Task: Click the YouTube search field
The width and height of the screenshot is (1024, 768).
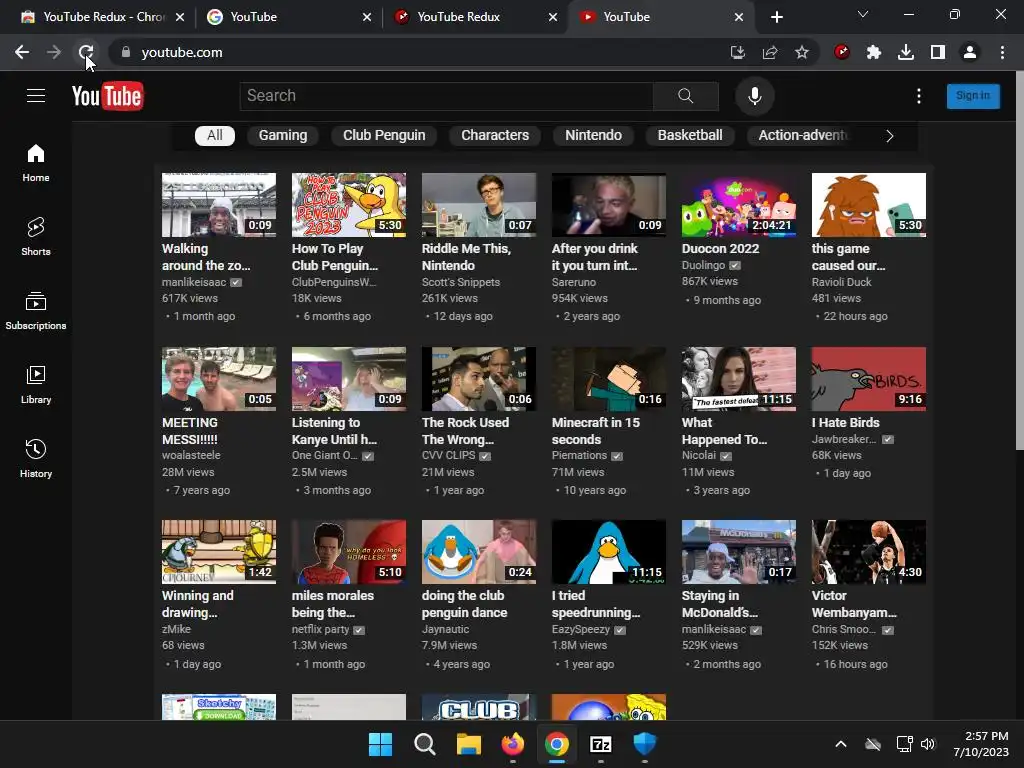Action: pyautogui.click(x=447, y=96)
